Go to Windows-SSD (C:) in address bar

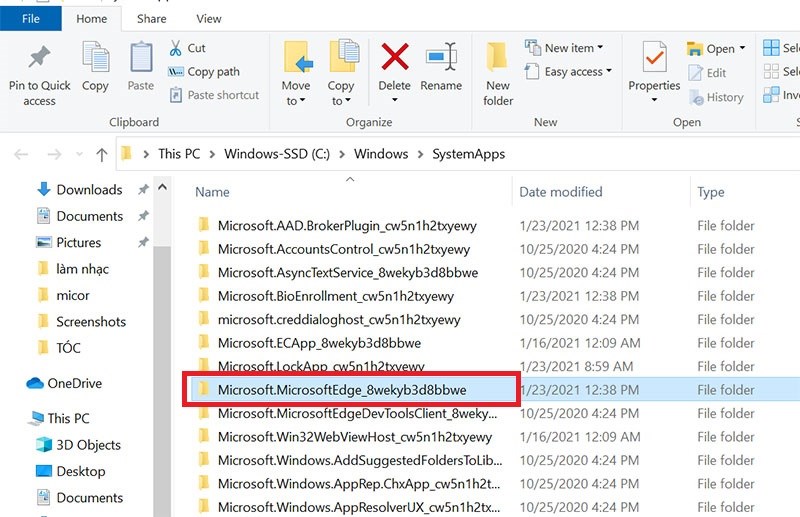[277, 154]
